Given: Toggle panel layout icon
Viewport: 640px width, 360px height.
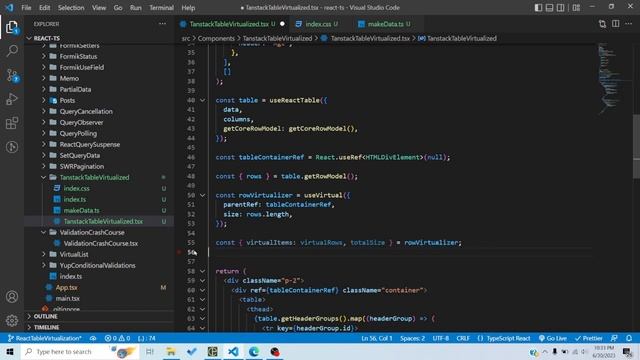Looking at the screenshot, I should 550,8.
